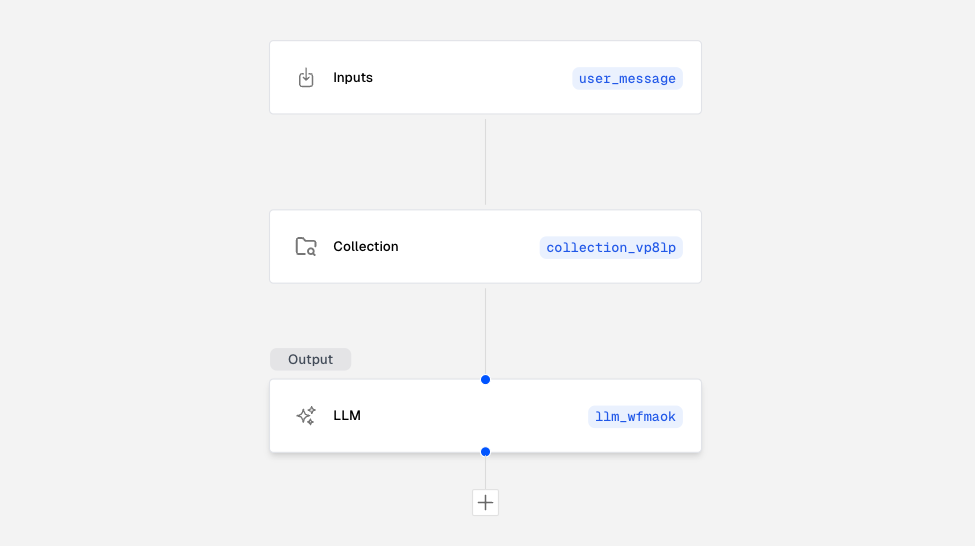Select the connector between Collection and LLM

point(485,330)
